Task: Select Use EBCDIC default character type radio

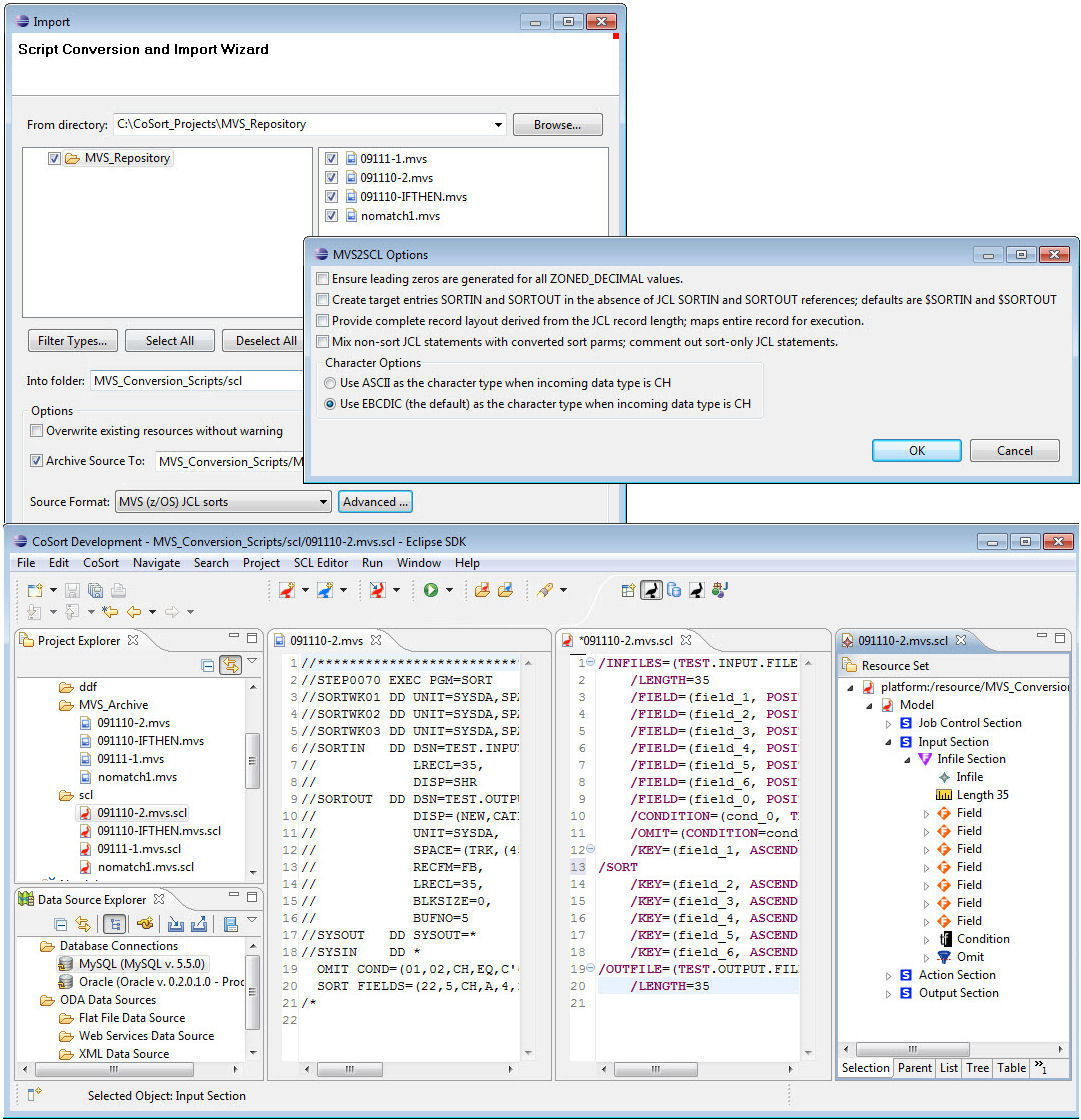Action: pos(330,404)
